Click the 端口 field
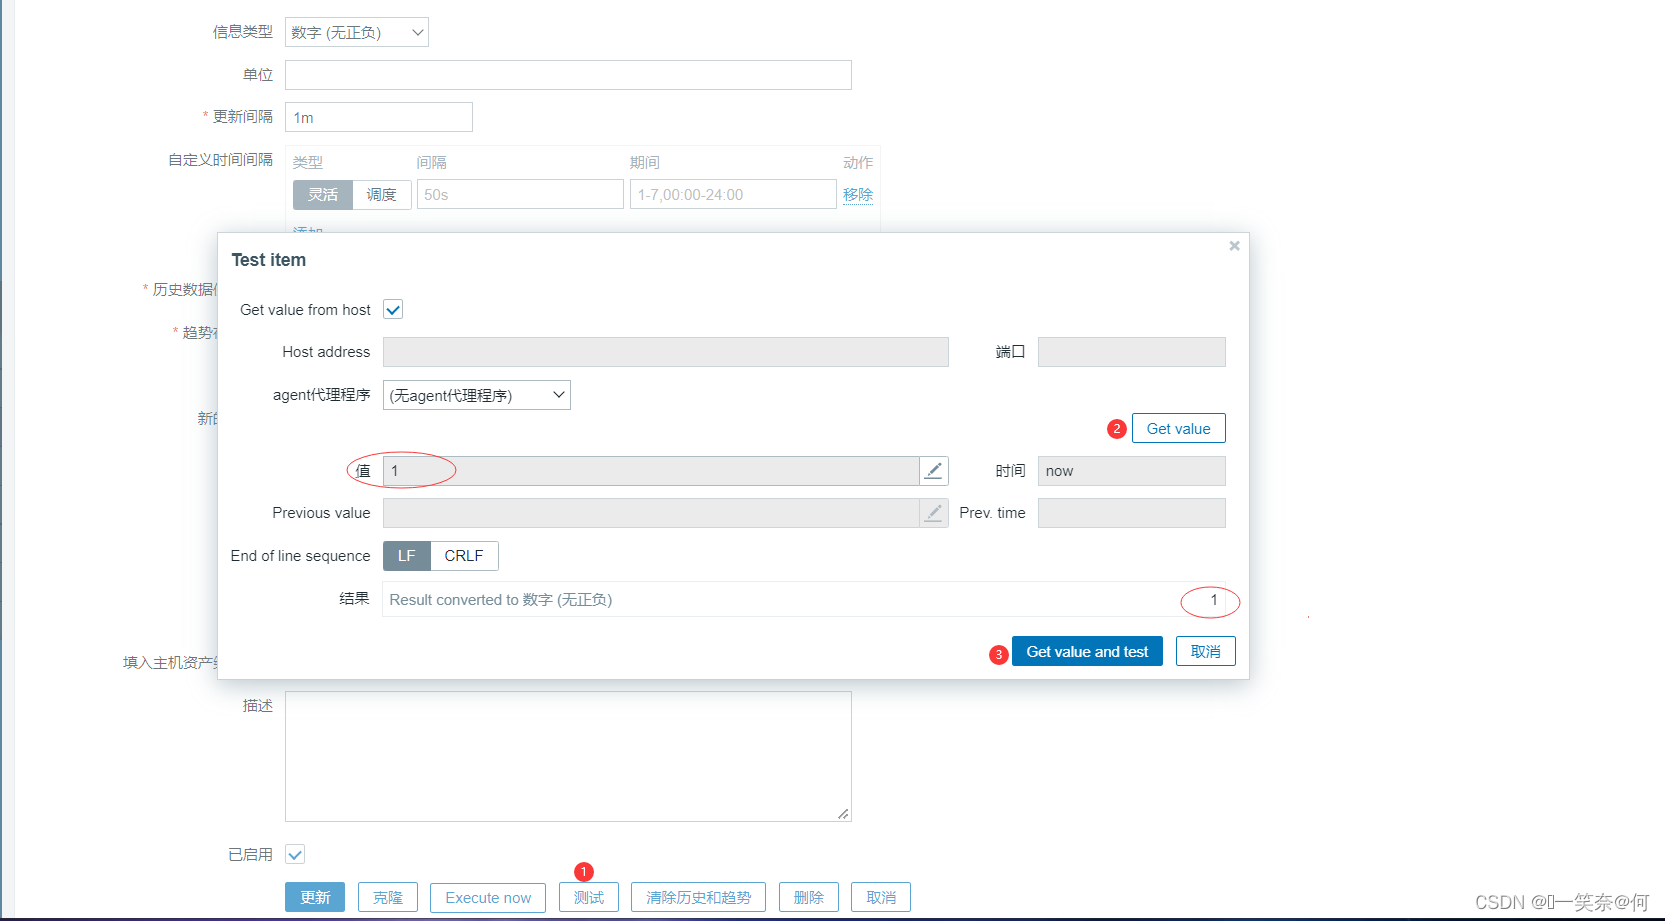 [x=1132, y=352]
